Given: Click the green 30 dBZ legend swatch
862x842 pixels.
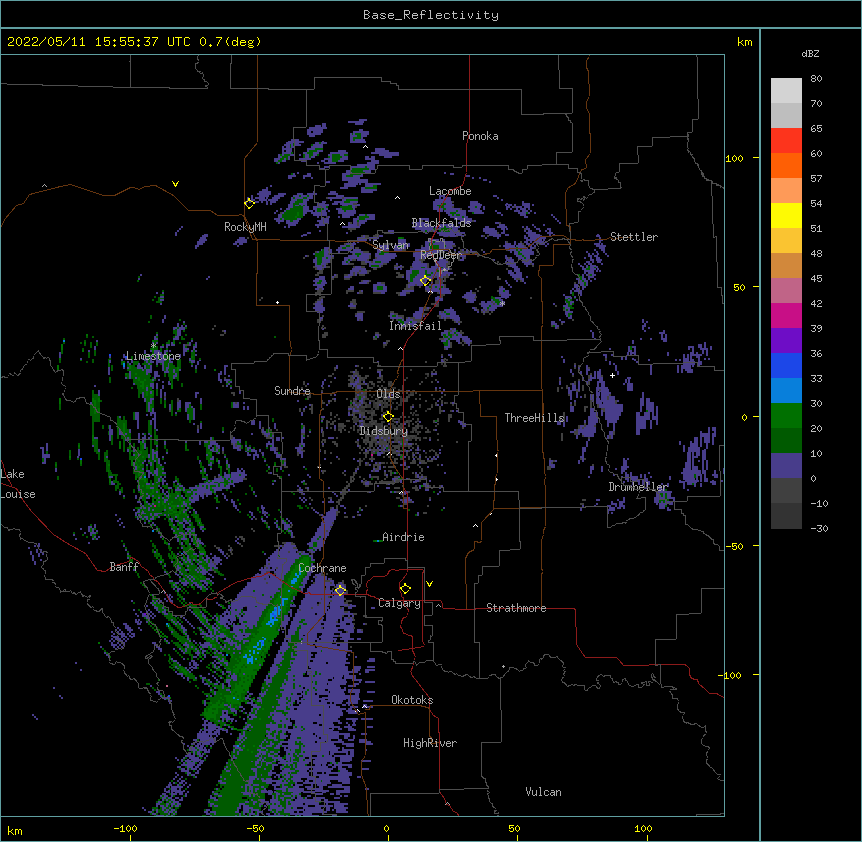Looking at the screenshot, I should 786,416.
